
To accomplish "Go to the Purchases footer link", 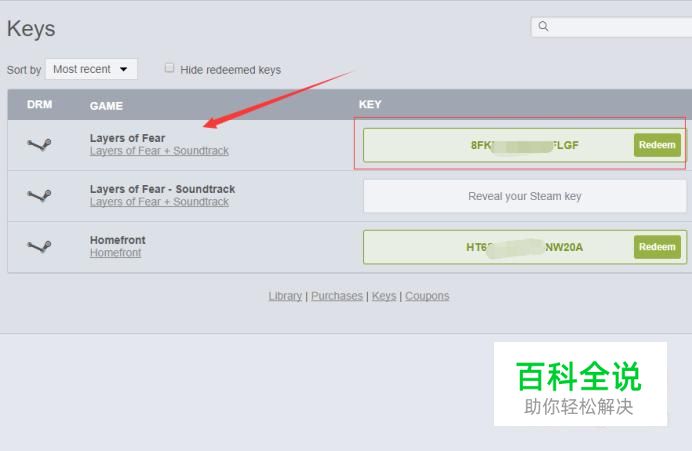I will tap(337, 296).
